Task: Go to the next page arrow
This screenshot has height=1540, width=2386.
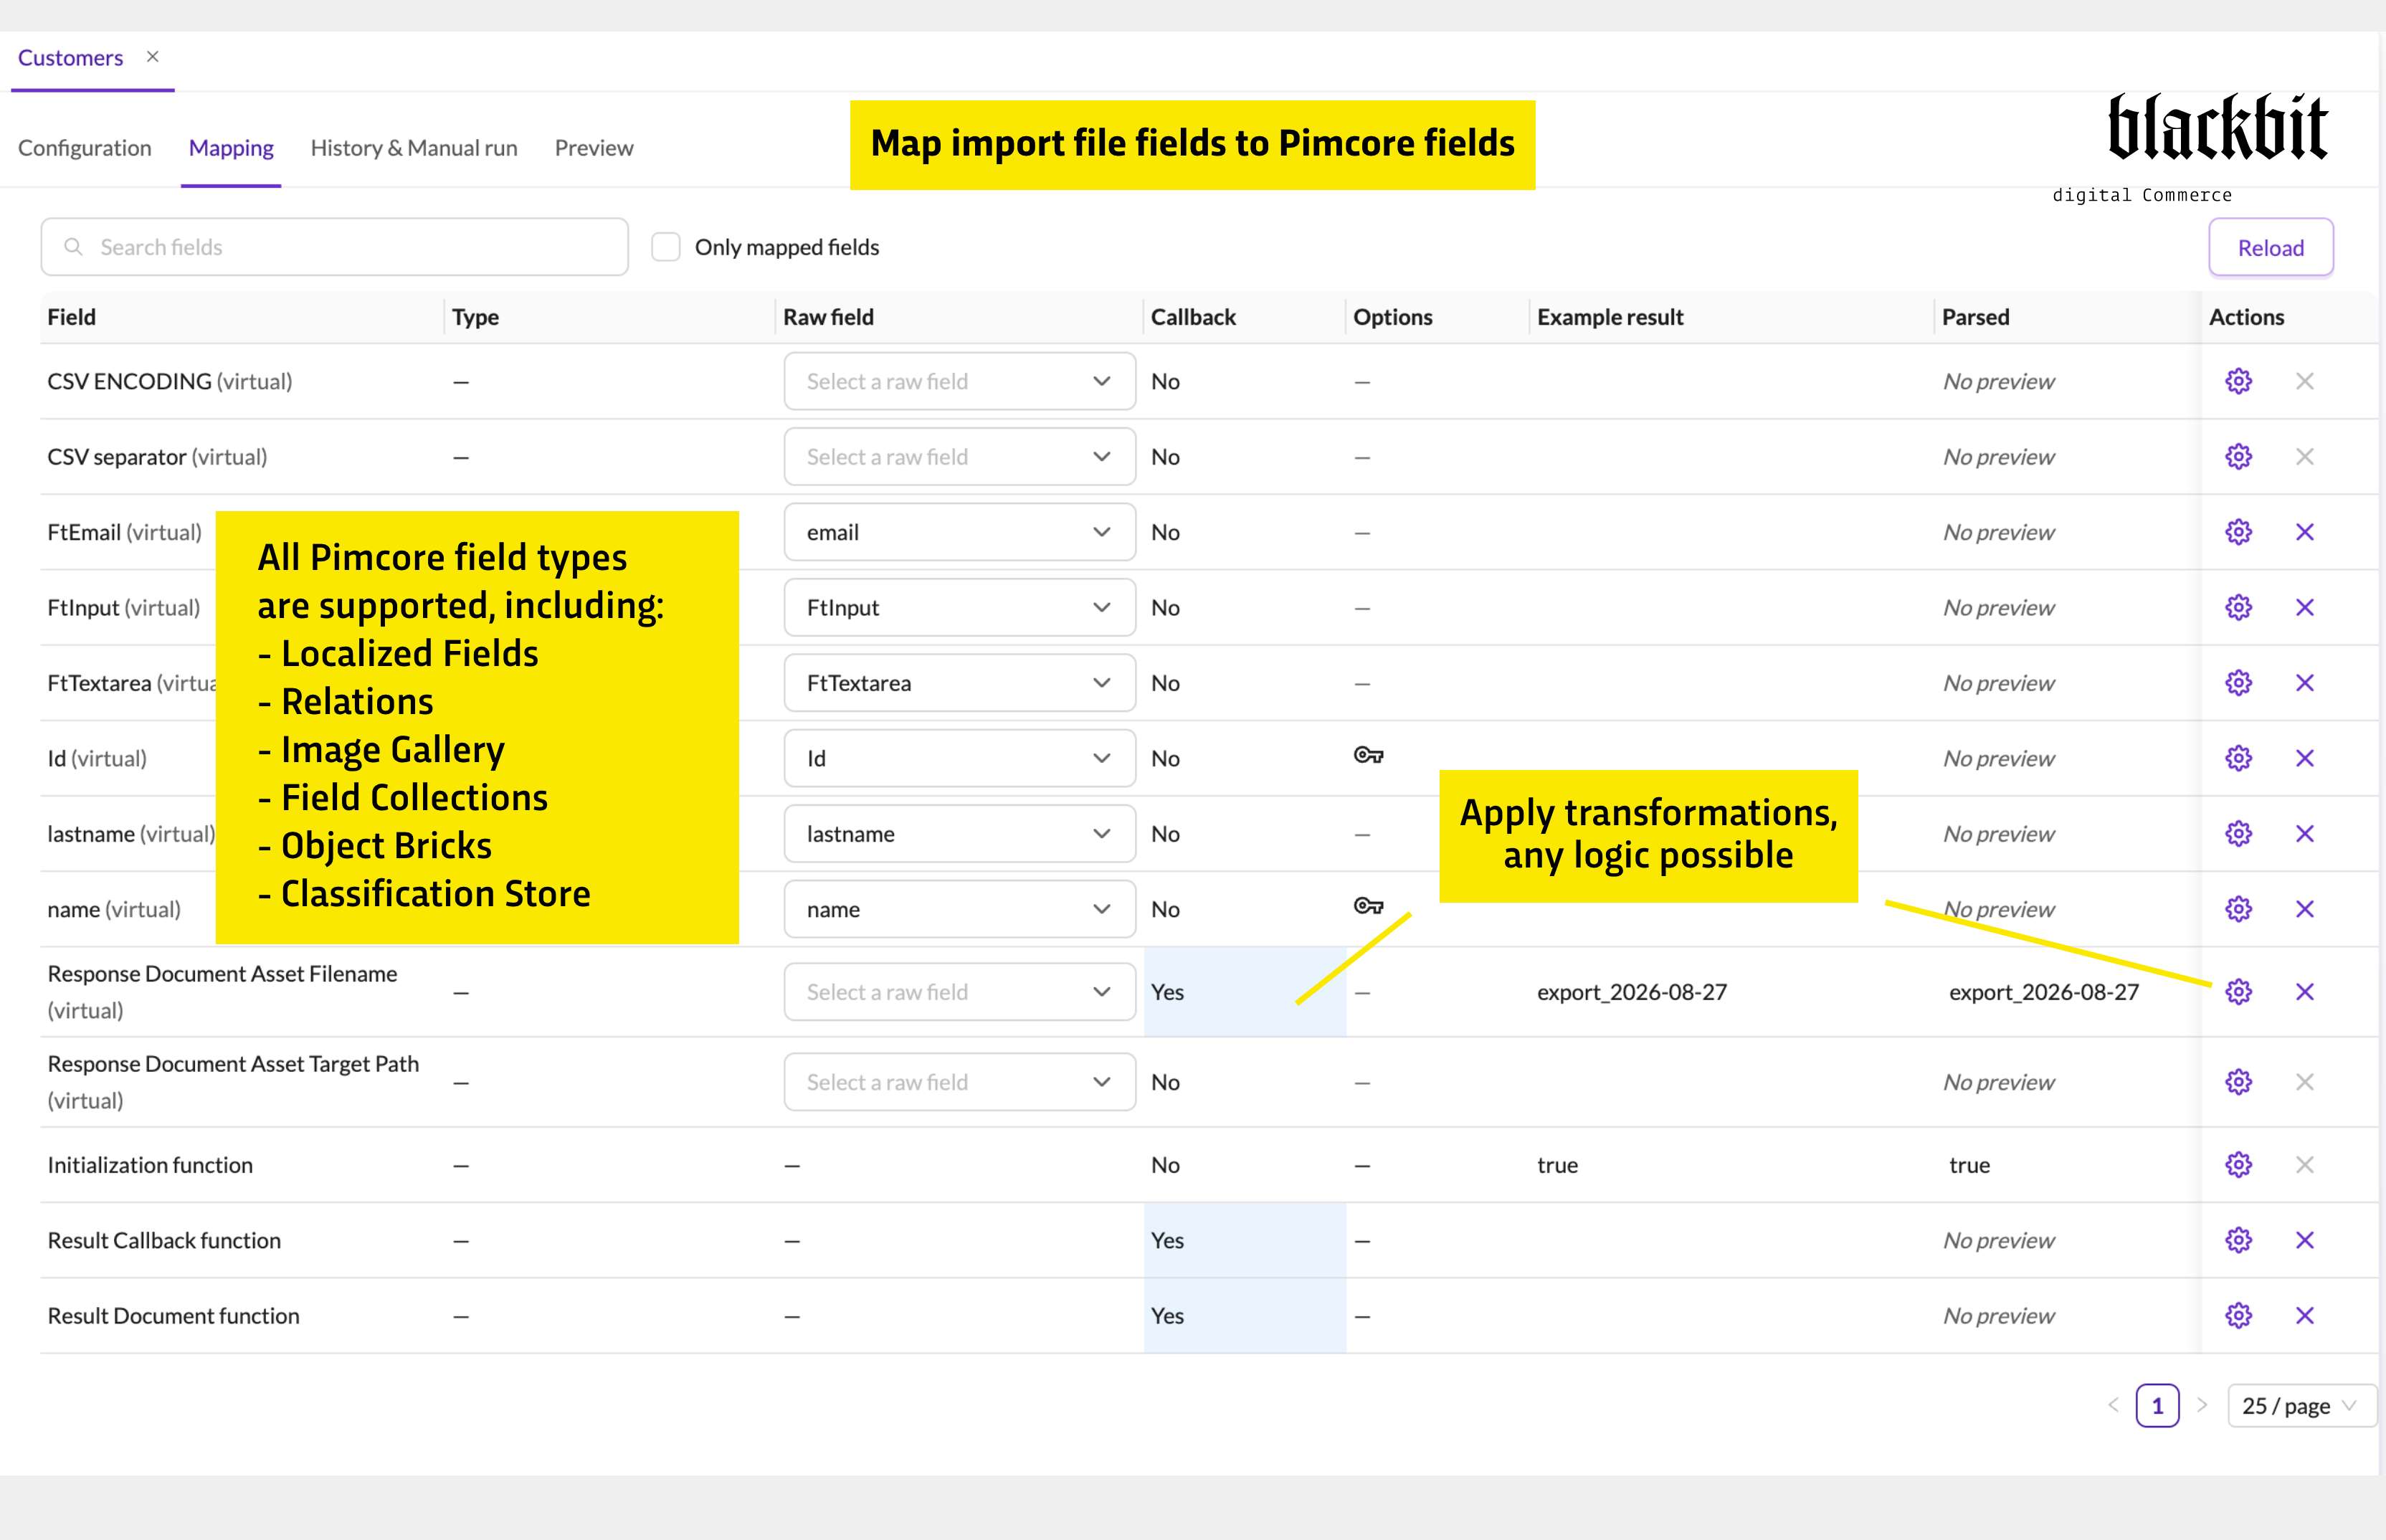Action: [2202, 1405]
